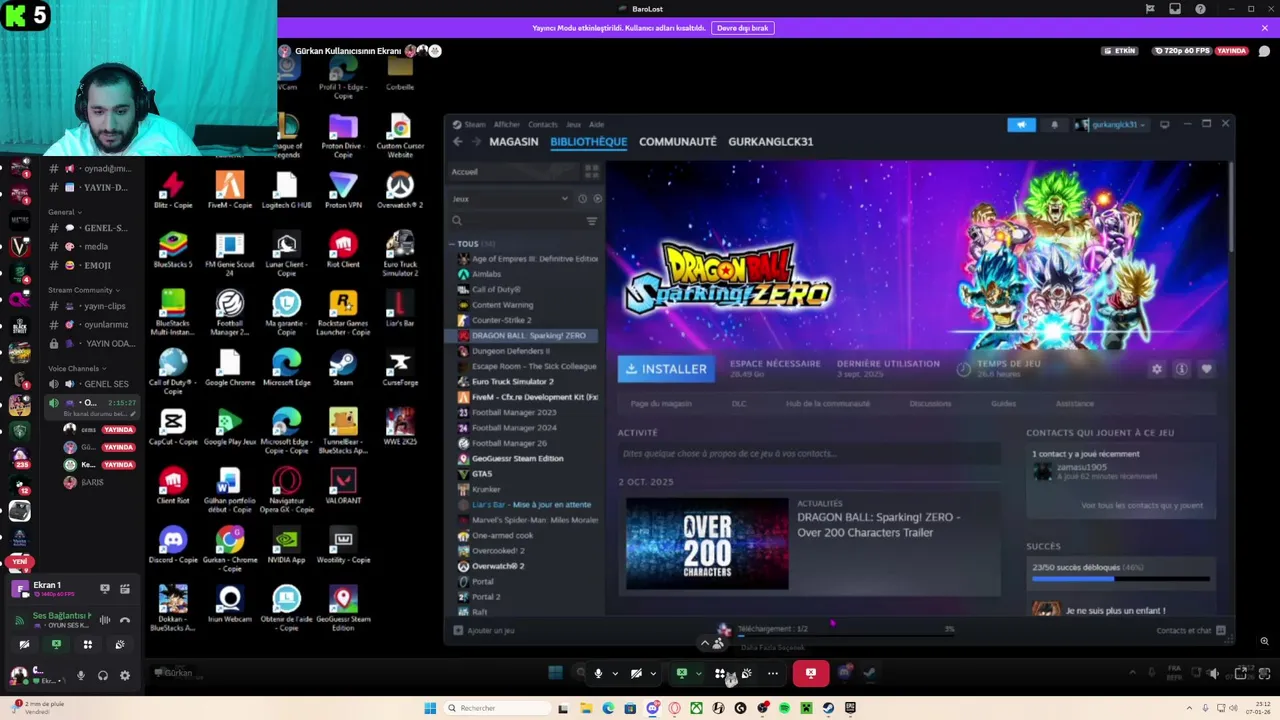Select CapCut - Copie desktop icon
1280x720 pixels.
coord(172,427)
